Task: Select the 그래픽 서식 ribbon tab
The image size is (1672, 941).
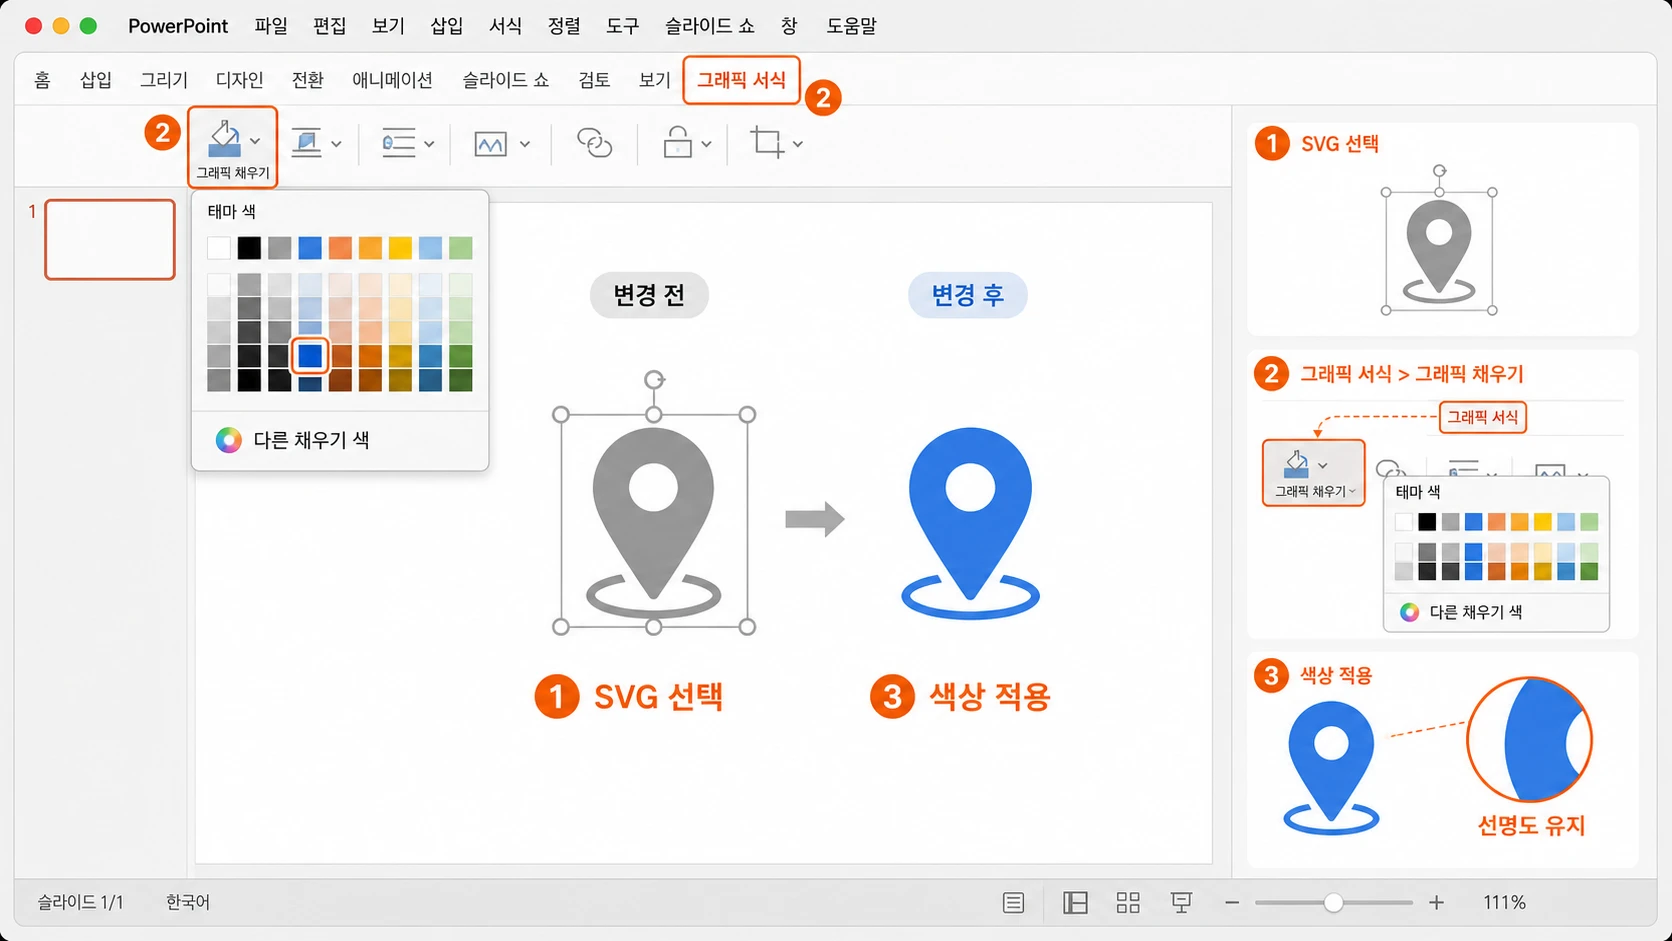Action: click(741, 80)
